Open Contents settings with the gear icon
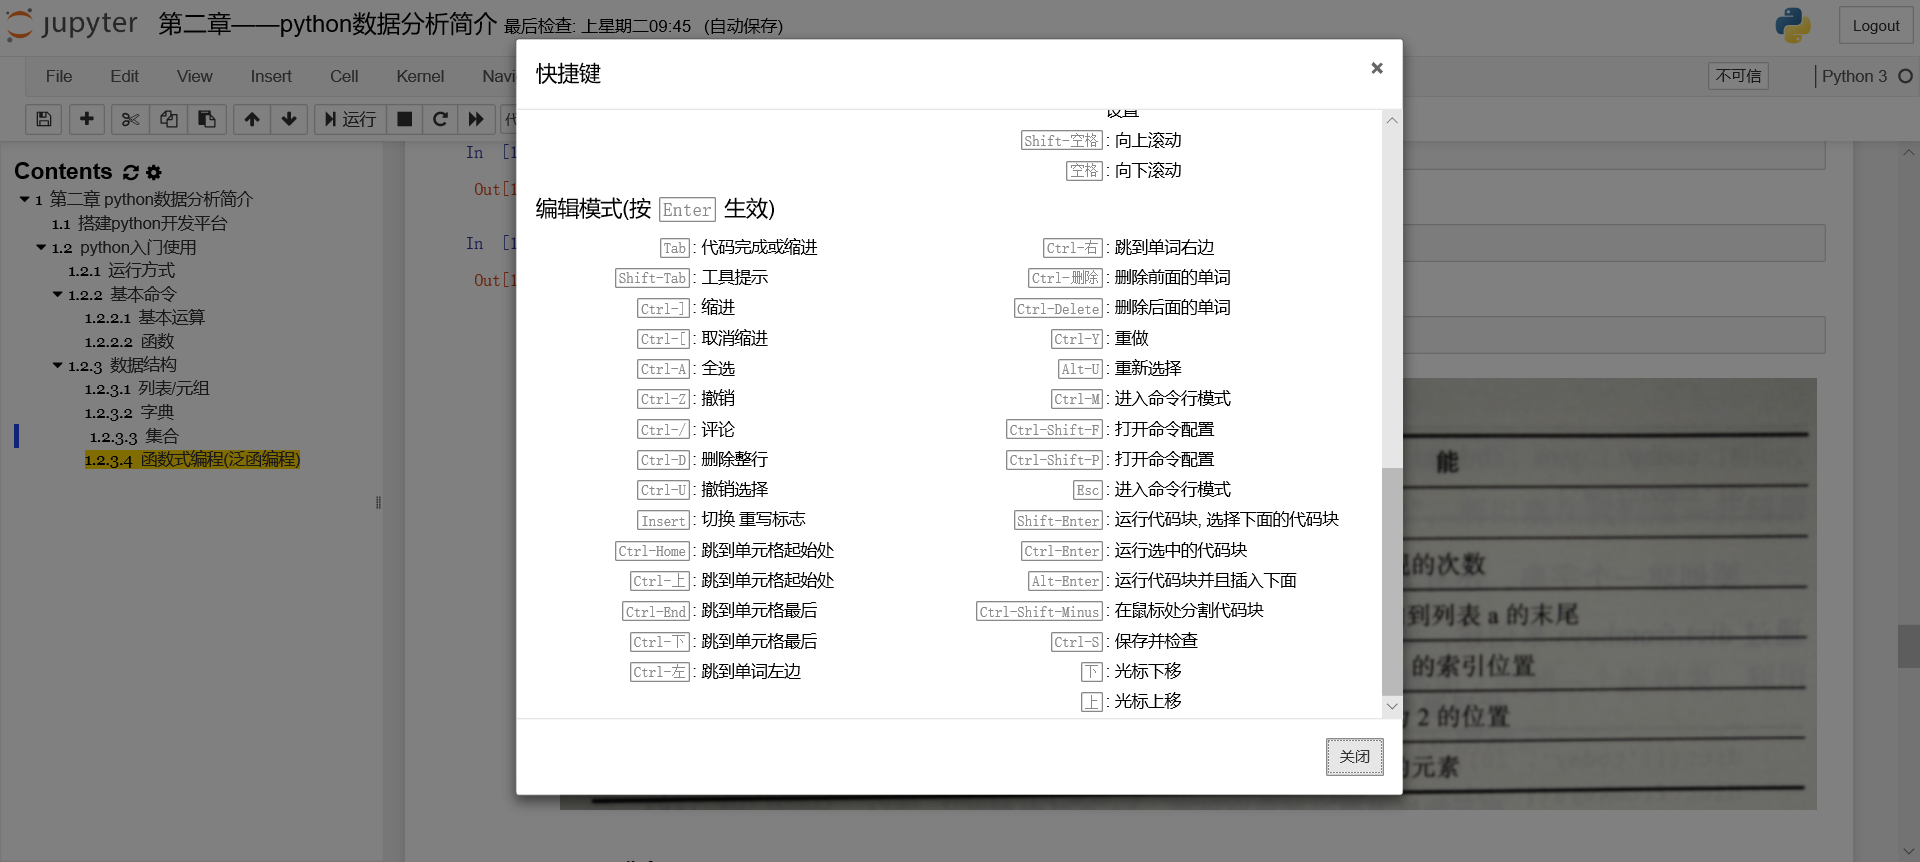 154,172
